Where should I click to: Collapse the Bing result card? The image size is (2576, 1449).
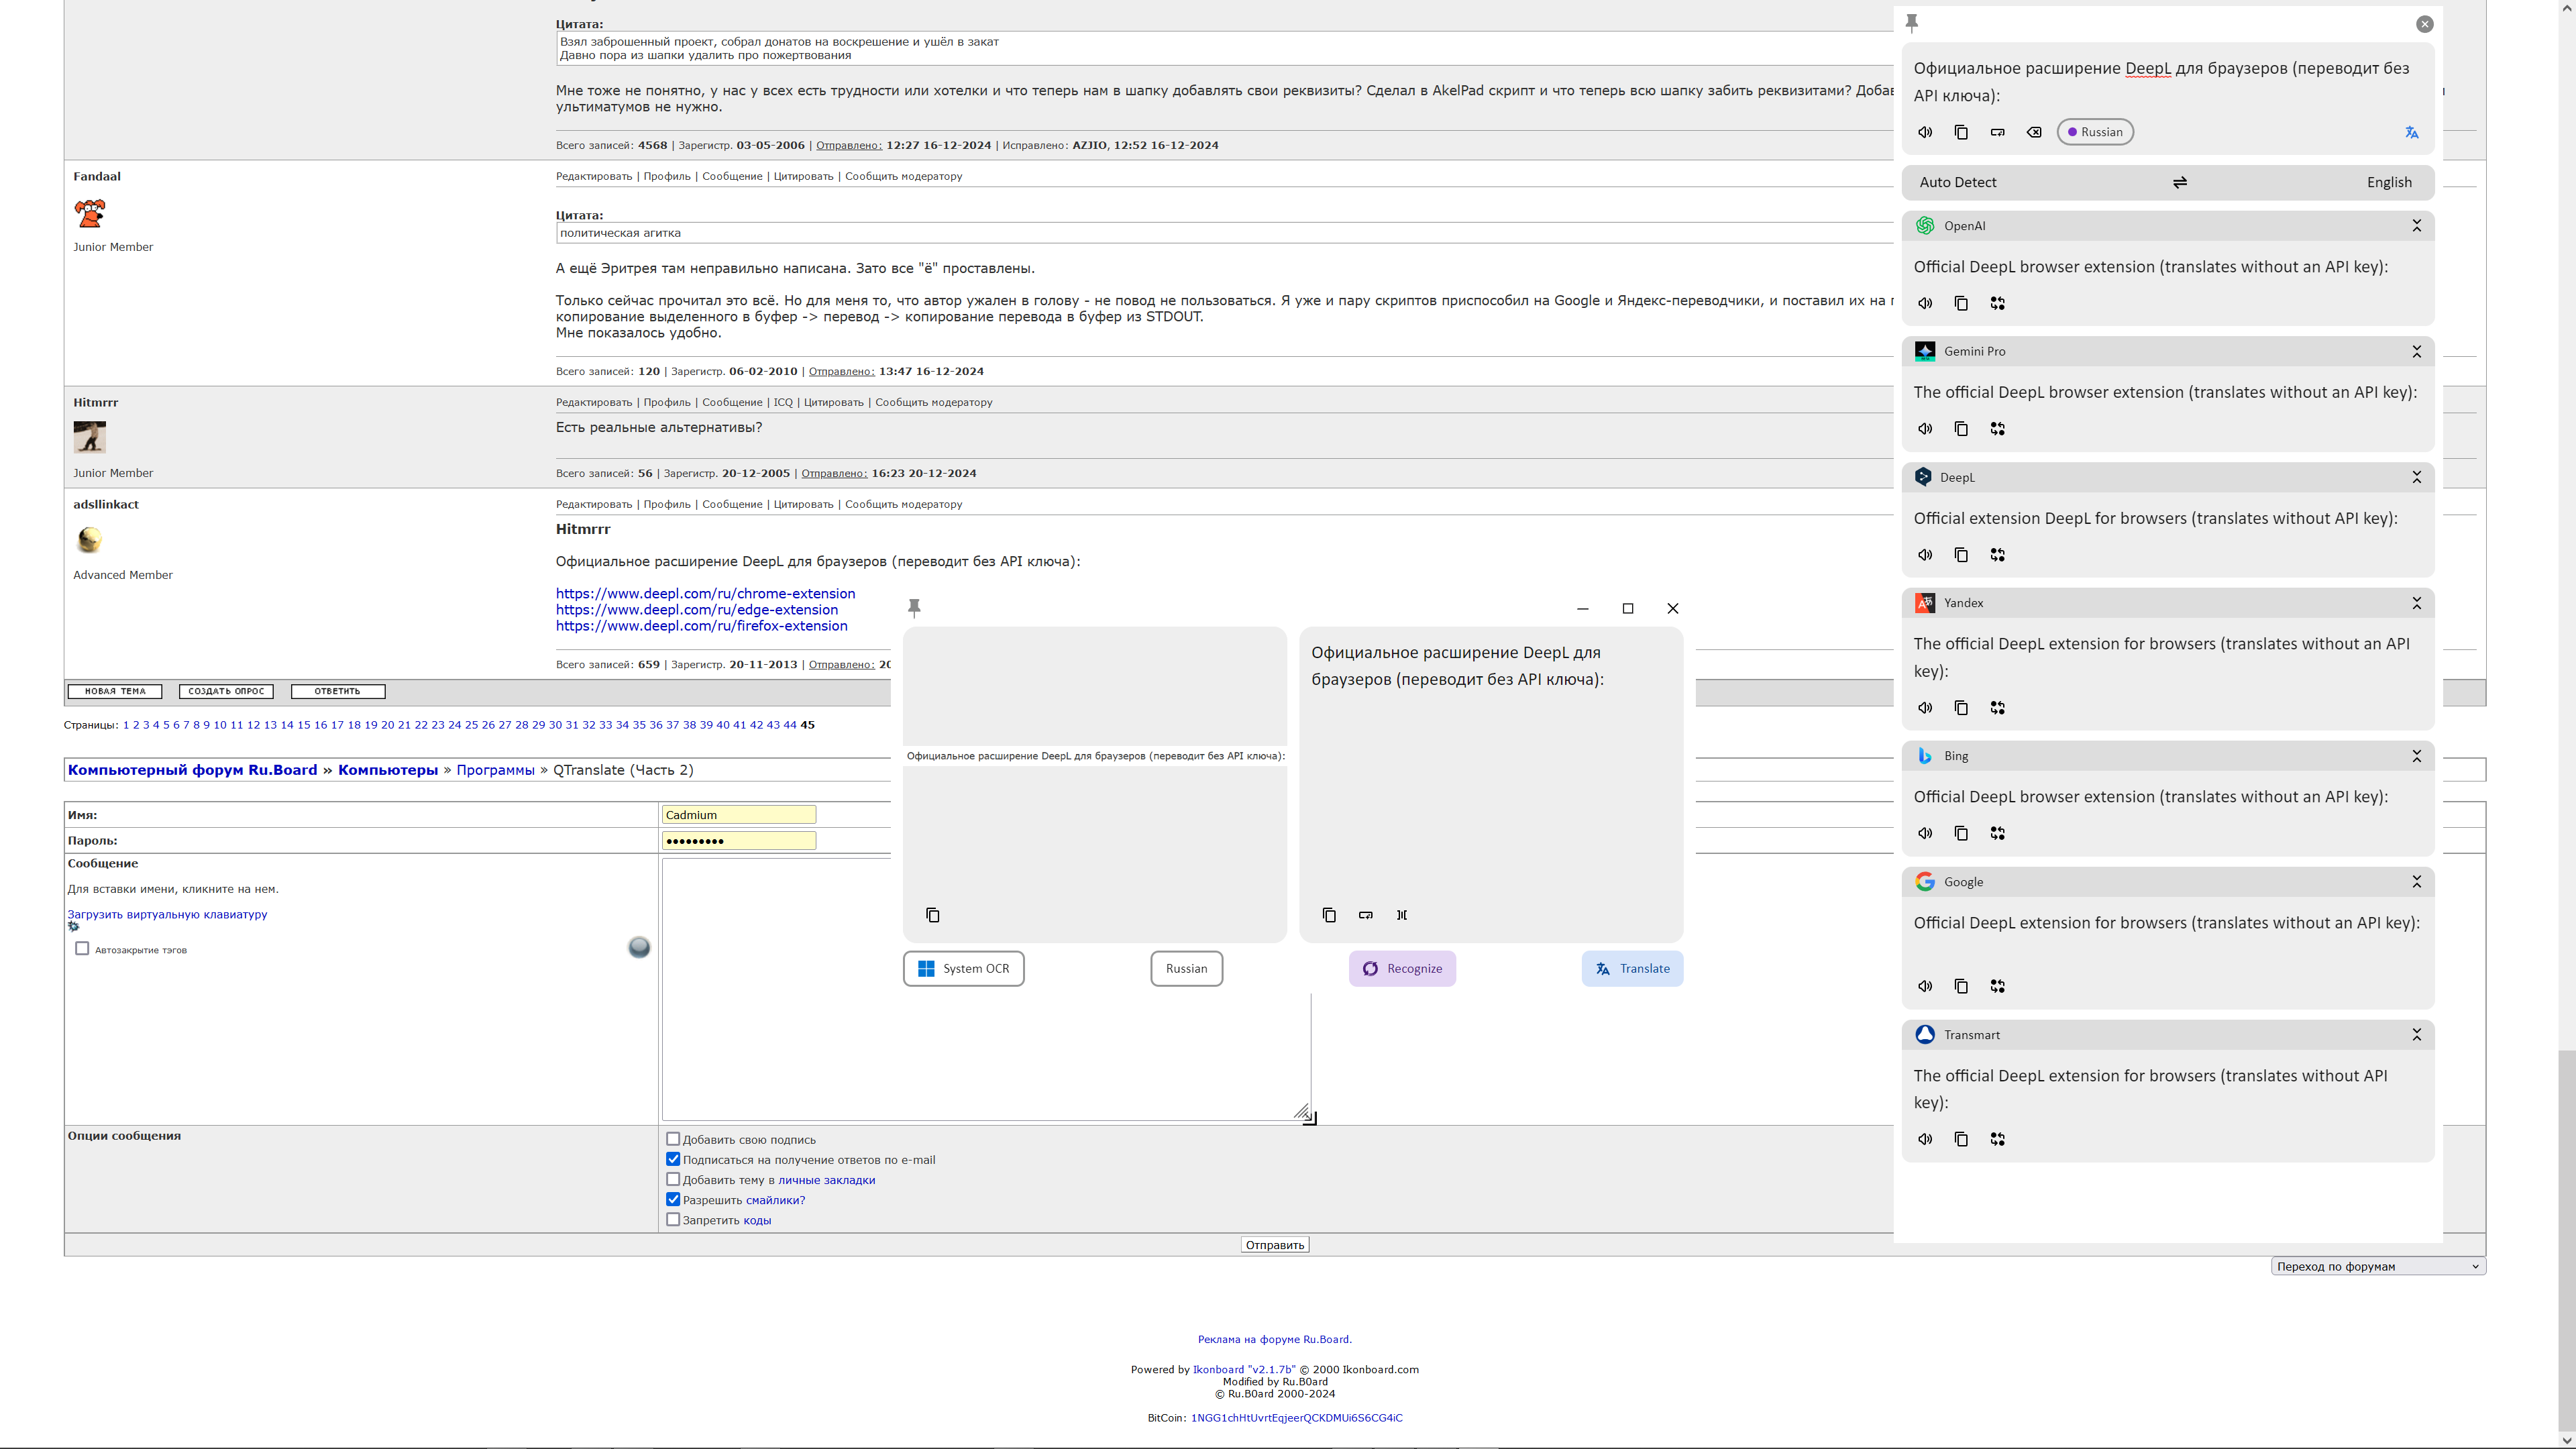pos(2416,756)
